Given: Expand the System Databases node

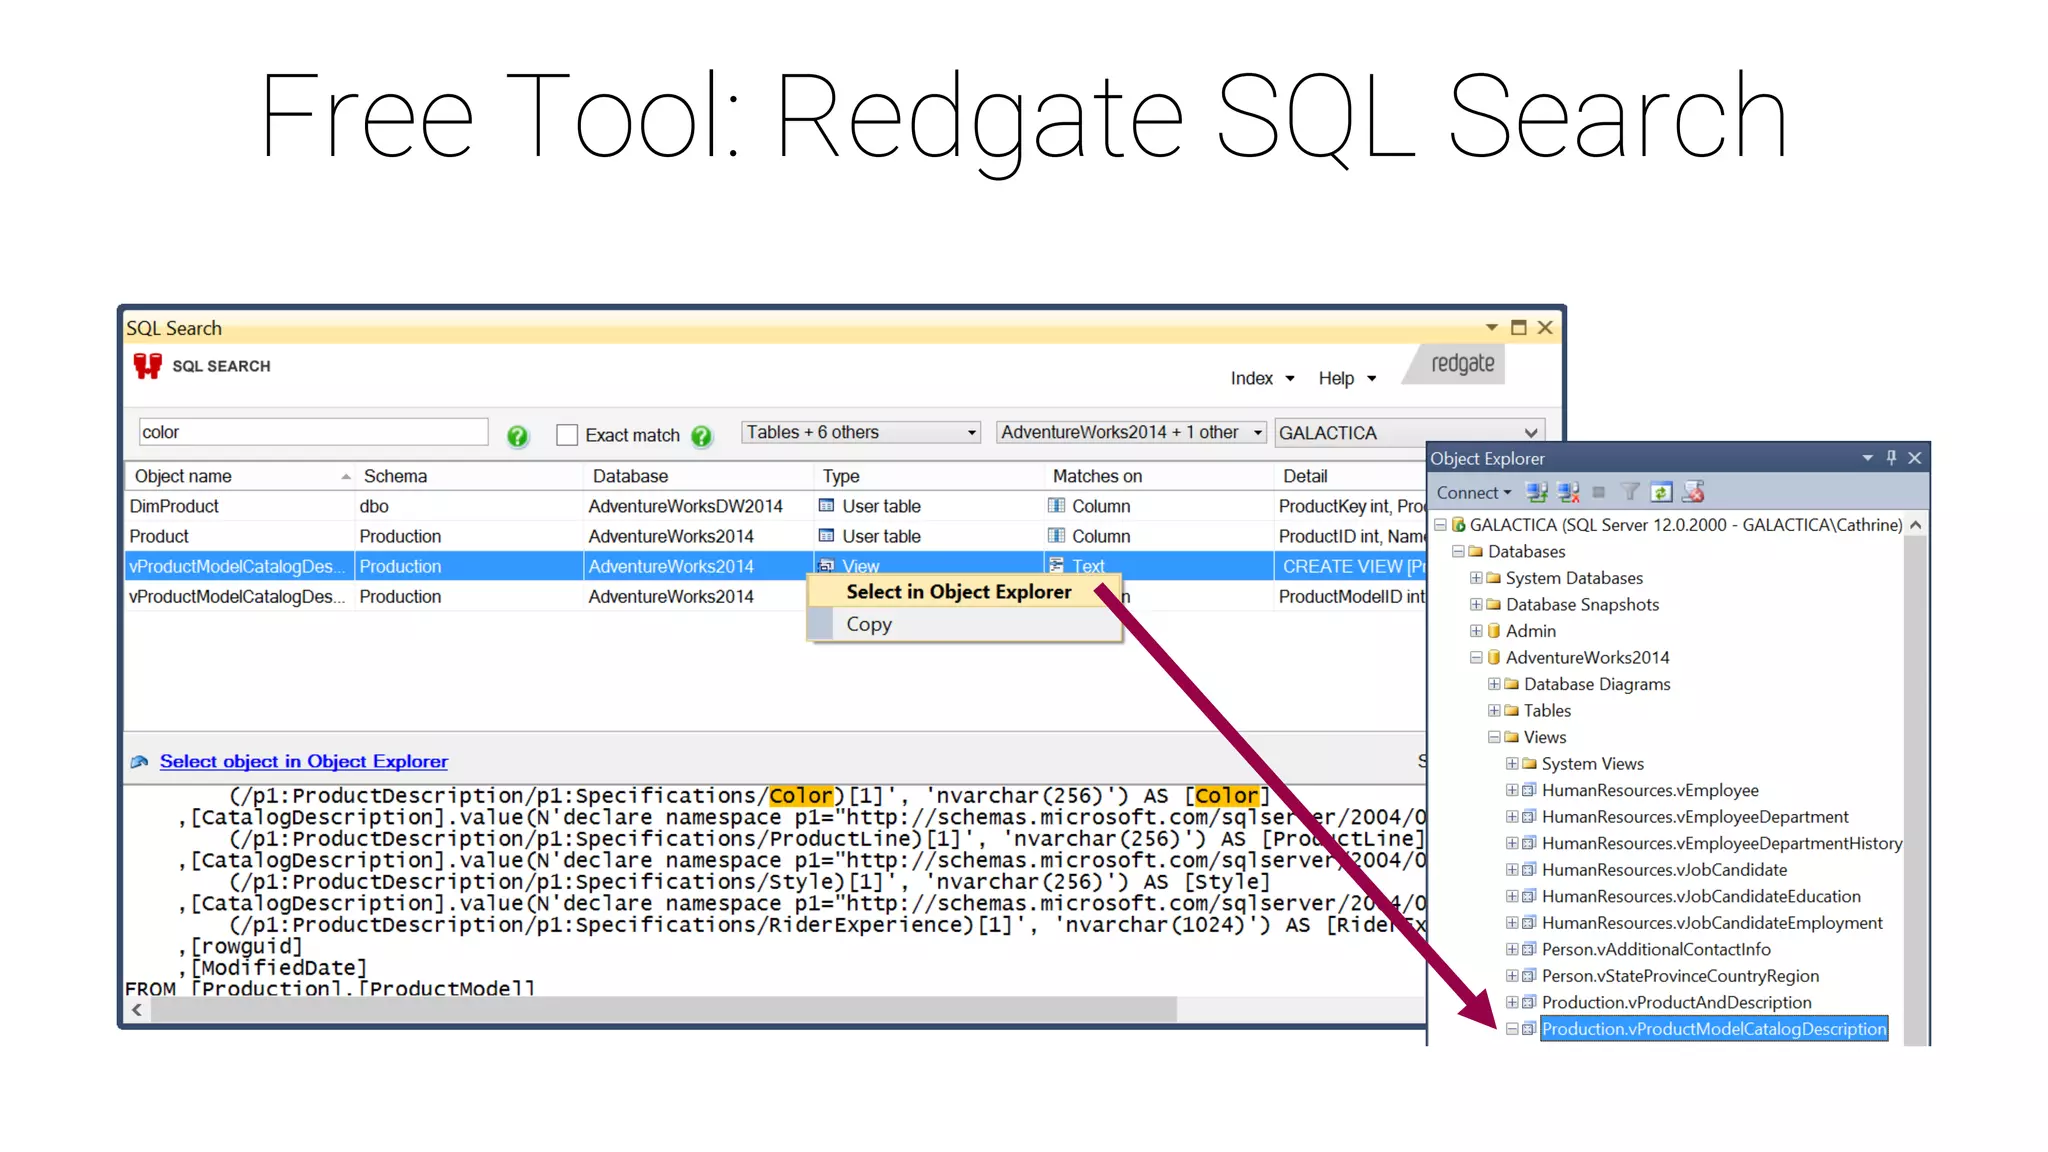Looking at the screenshot, I should pos(1476,578).
